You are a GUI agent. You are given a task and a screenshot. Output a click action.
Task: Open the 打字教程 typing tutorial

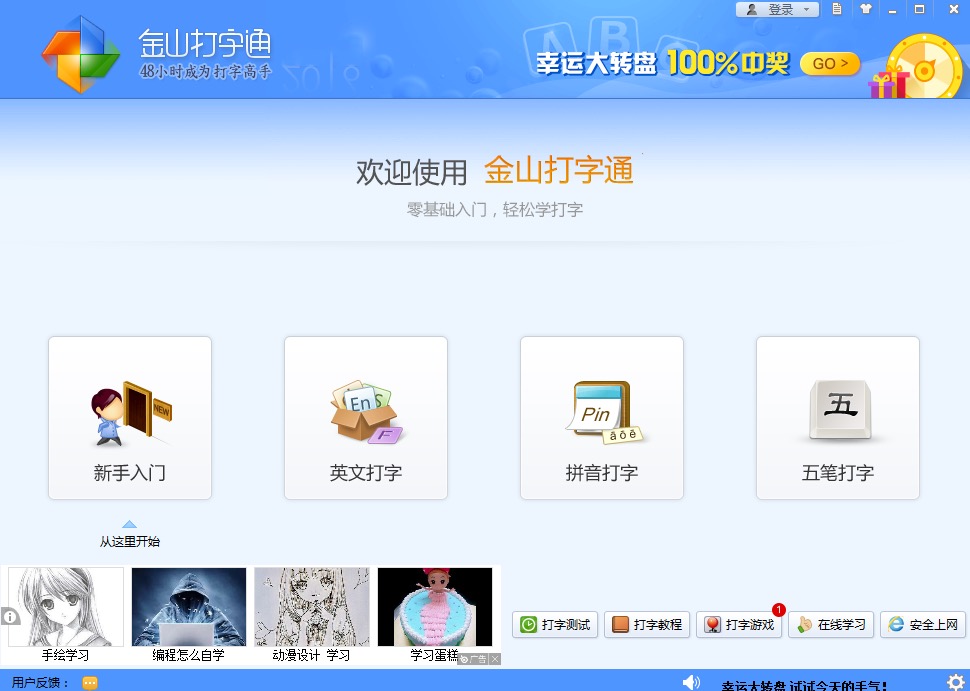pyautogui.click(x=647, y=624)
